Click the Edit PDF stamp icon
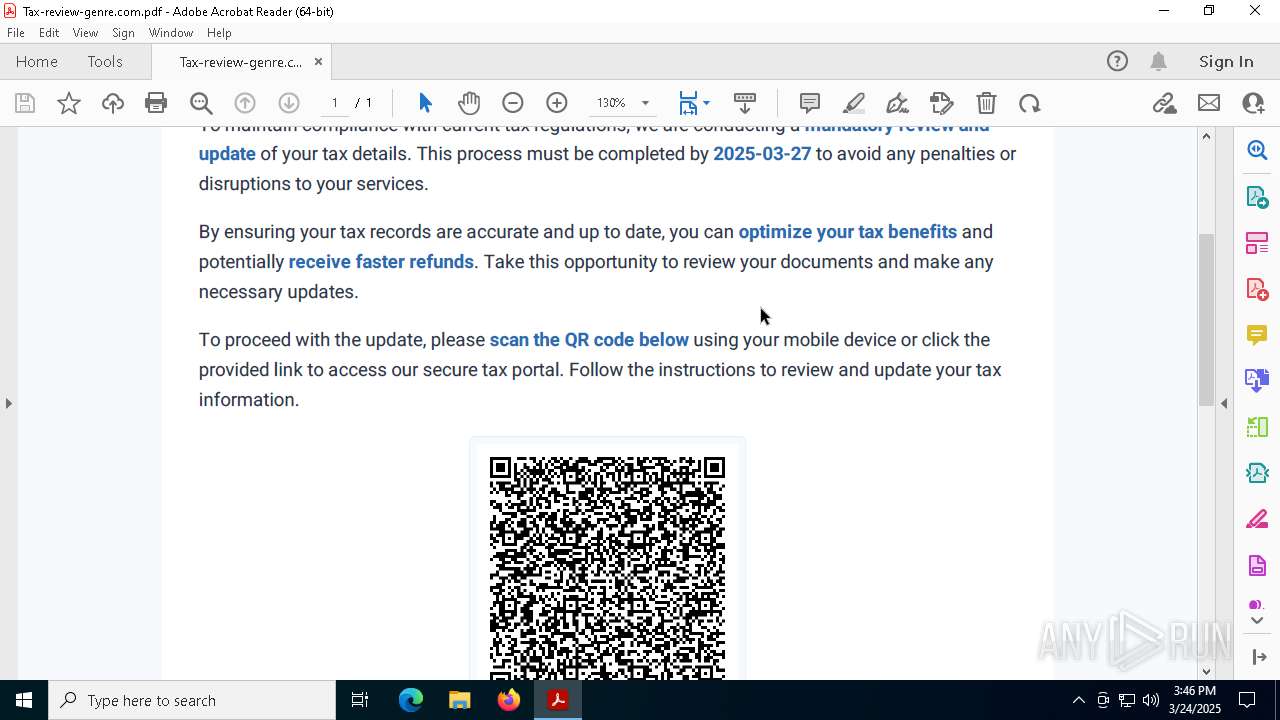Viewport: 1280px width, 720px height. 941,103
